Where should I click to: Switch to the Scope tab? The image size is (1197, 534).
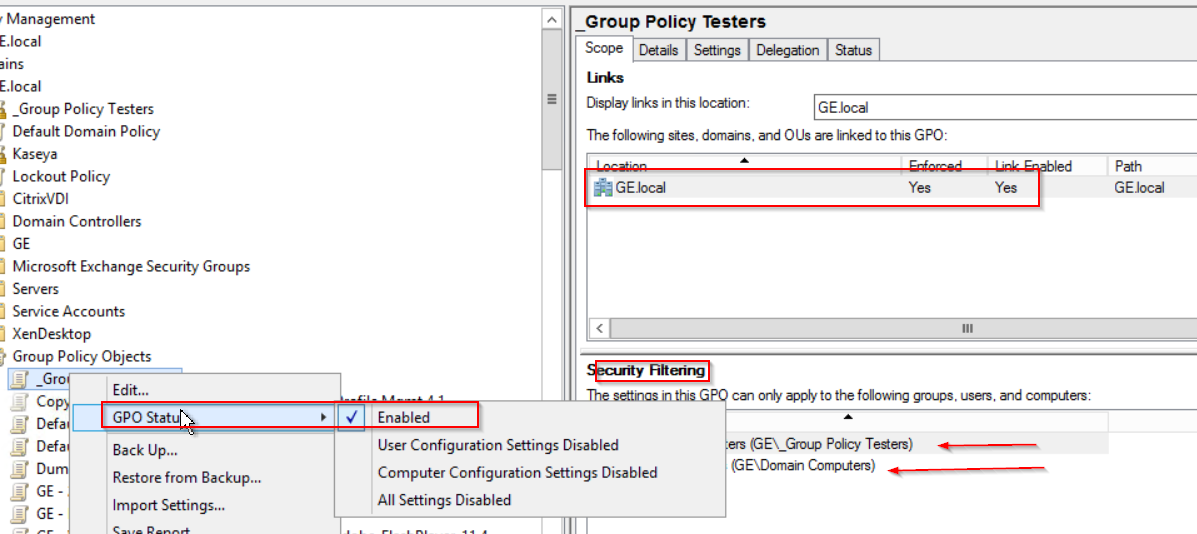tap(604, 48)
